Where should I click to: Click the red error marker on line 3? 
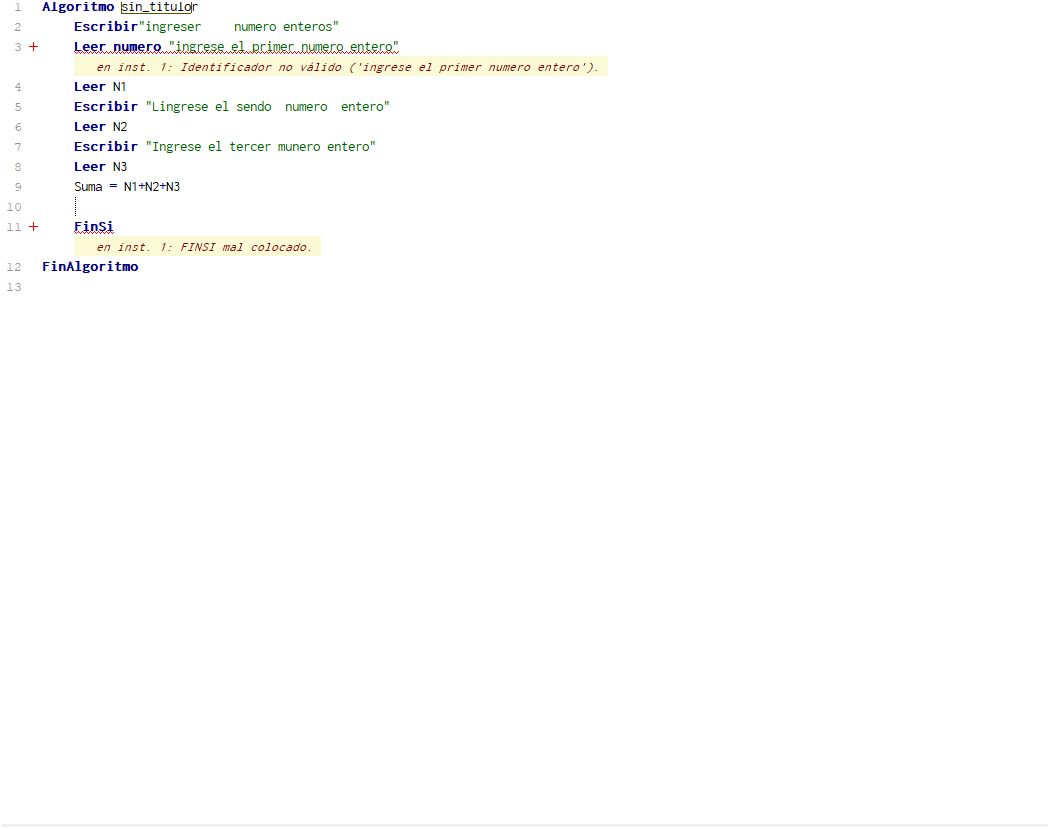33,47
